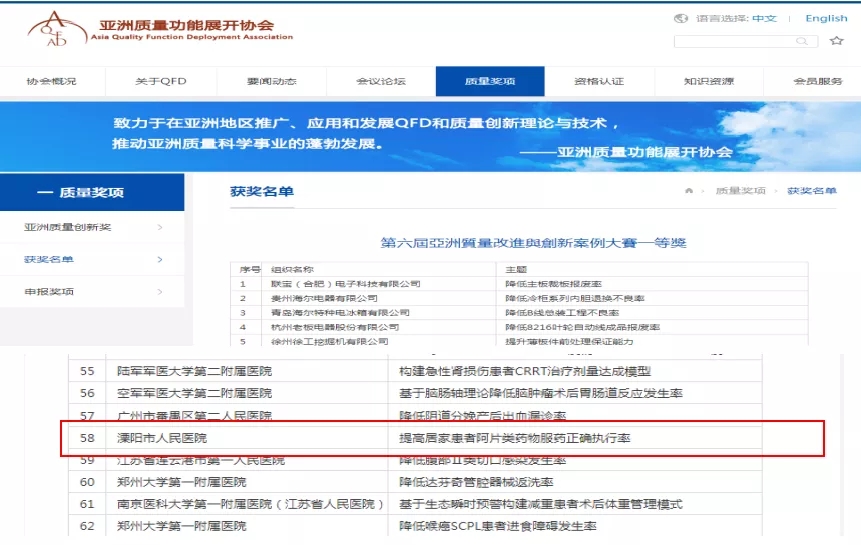
Task: Click 郑州大学第一附属医院 in row 60
Action: 182,482
